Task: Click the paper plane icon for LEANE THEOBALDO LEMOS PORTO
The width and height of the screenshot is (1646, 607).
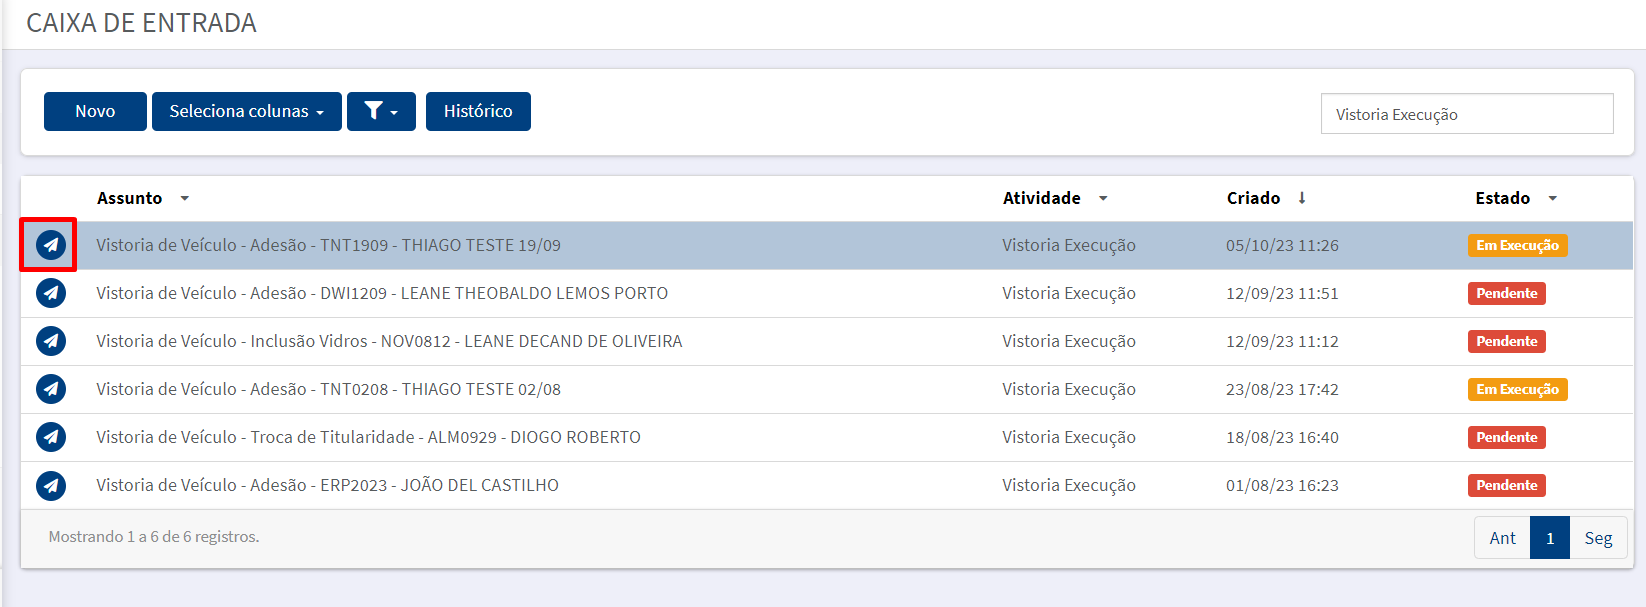Action: [51, 293]
